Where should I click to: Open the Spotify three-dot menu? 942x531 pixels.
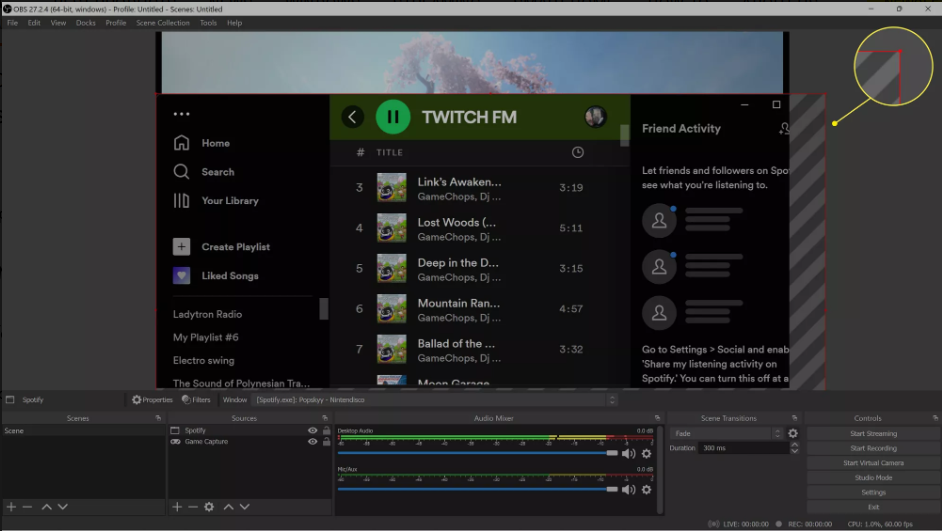pyautogui.click(x=181, y=114)
